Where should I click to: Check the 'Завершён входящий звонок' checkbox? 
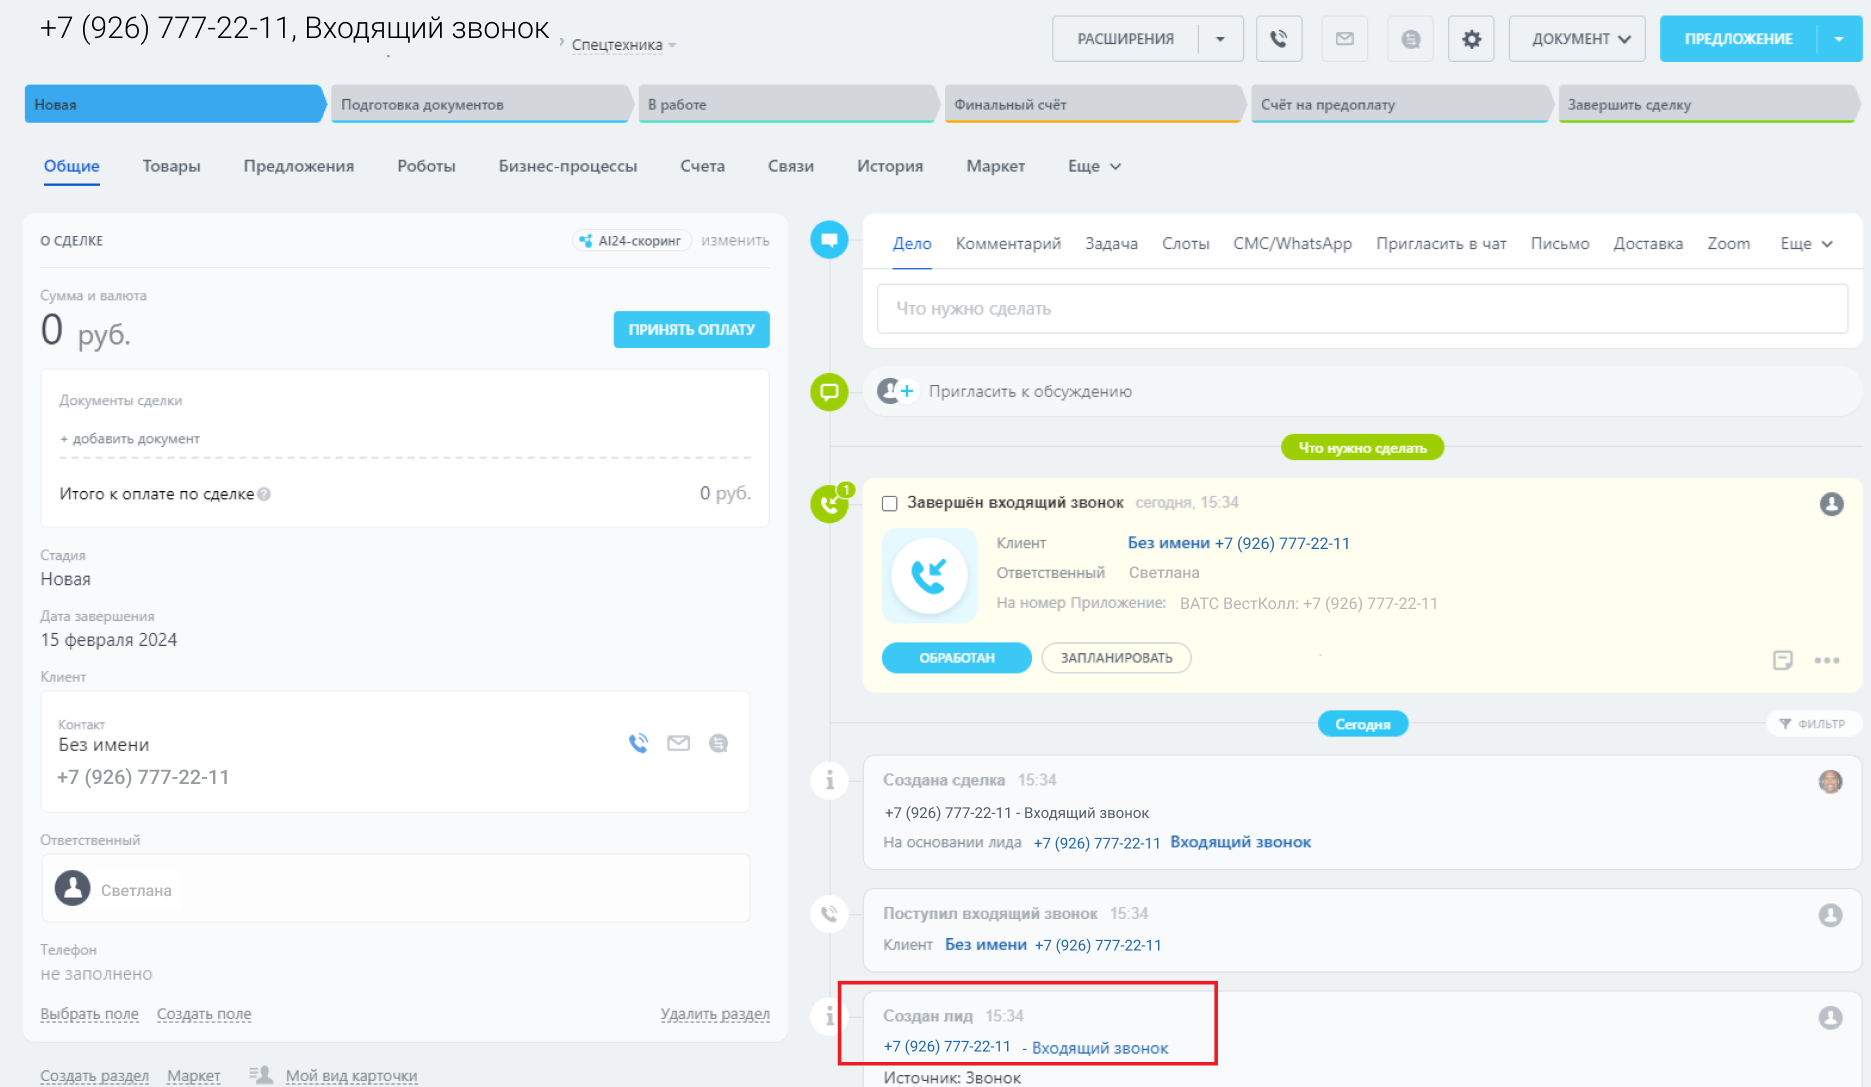[889, 503]
